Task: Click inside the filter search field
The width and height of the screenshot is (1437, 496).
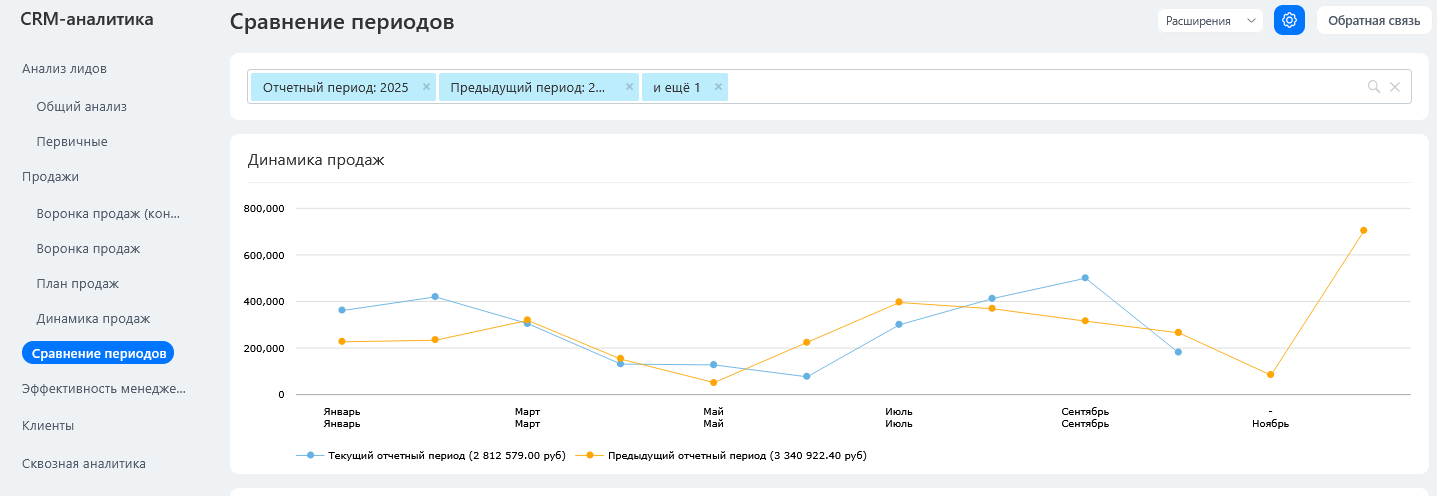Action: coord(1040,87)
